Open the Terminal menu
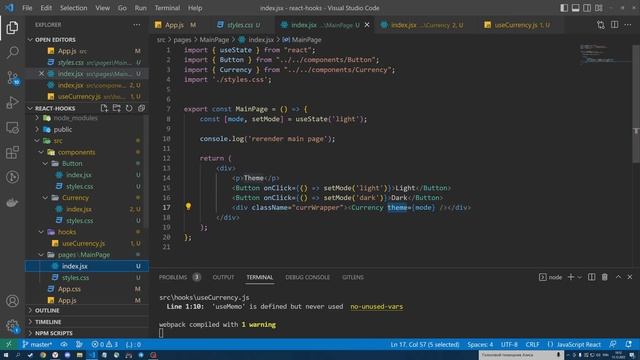This screenshot has width=640, height=360. (167, 8)
